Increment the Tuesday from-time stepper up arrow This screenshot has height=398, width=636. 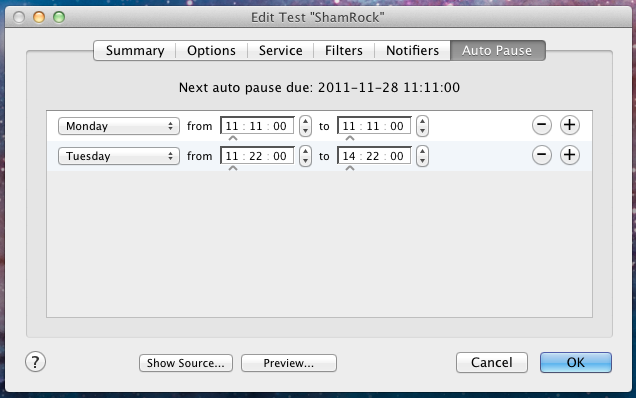[305, 151]
